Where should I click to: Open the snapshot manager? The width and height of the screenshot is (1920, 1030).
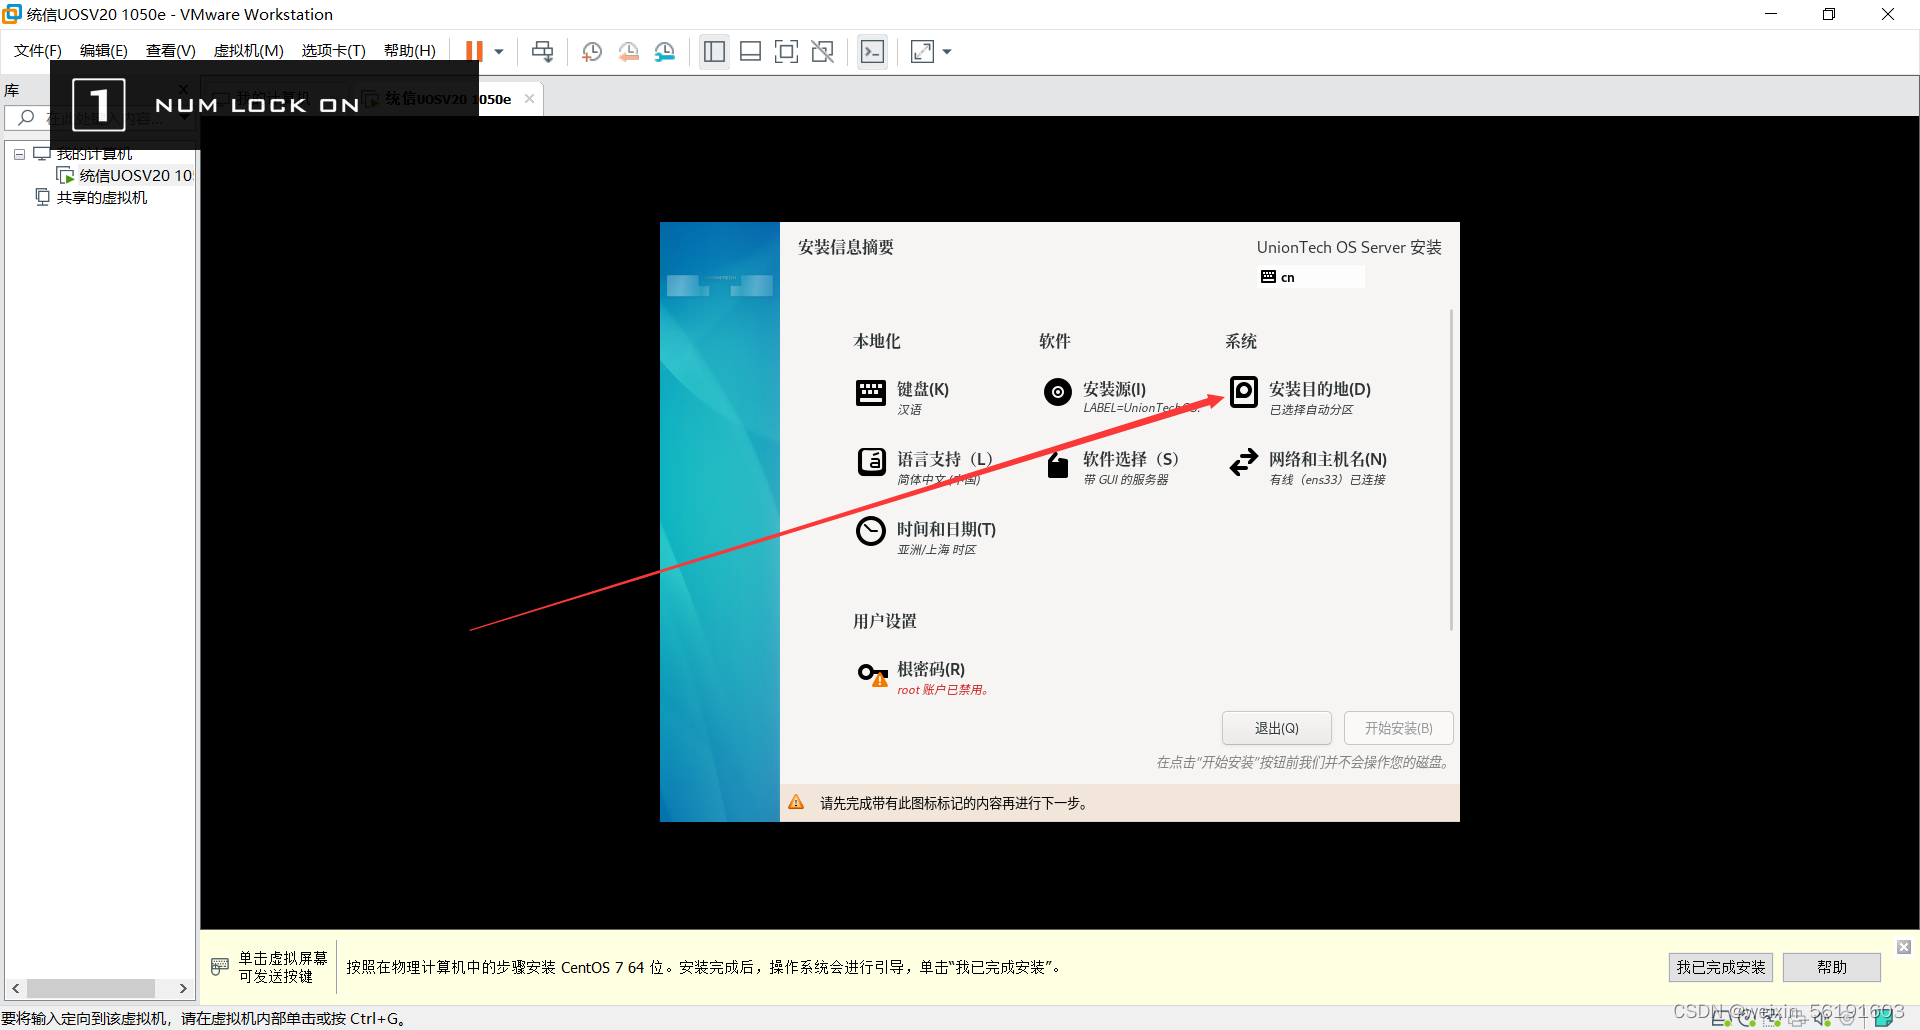click(665, 51)
